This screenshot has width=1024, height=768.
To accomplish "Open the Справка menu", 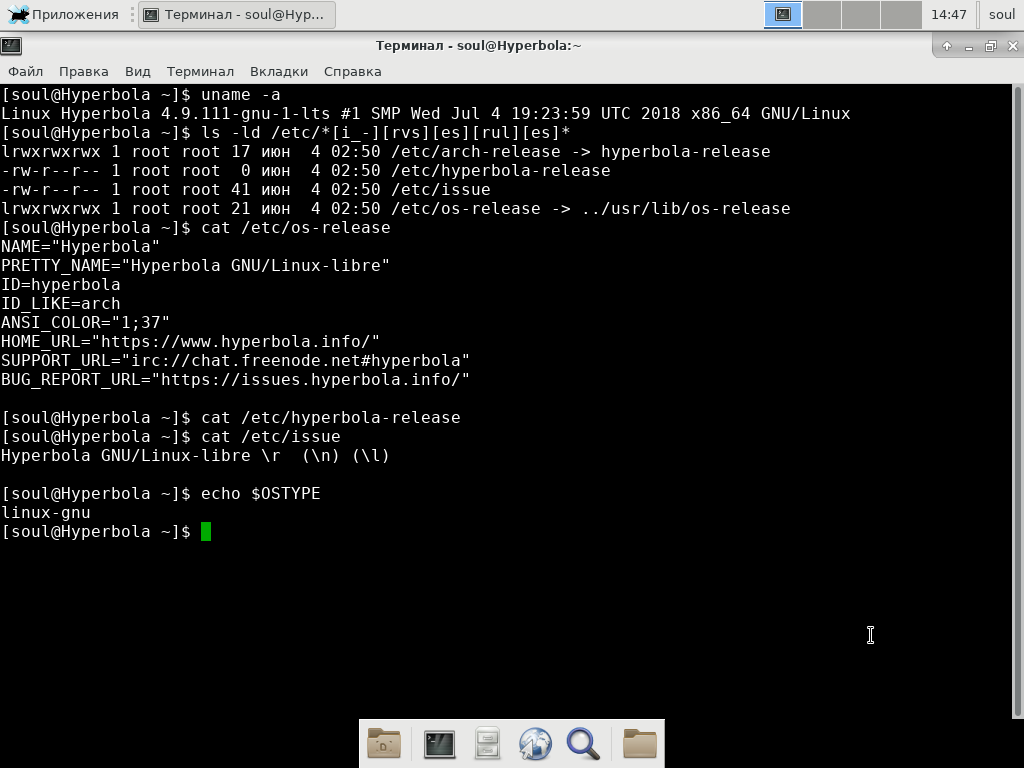I will click(x=353, y=71).
